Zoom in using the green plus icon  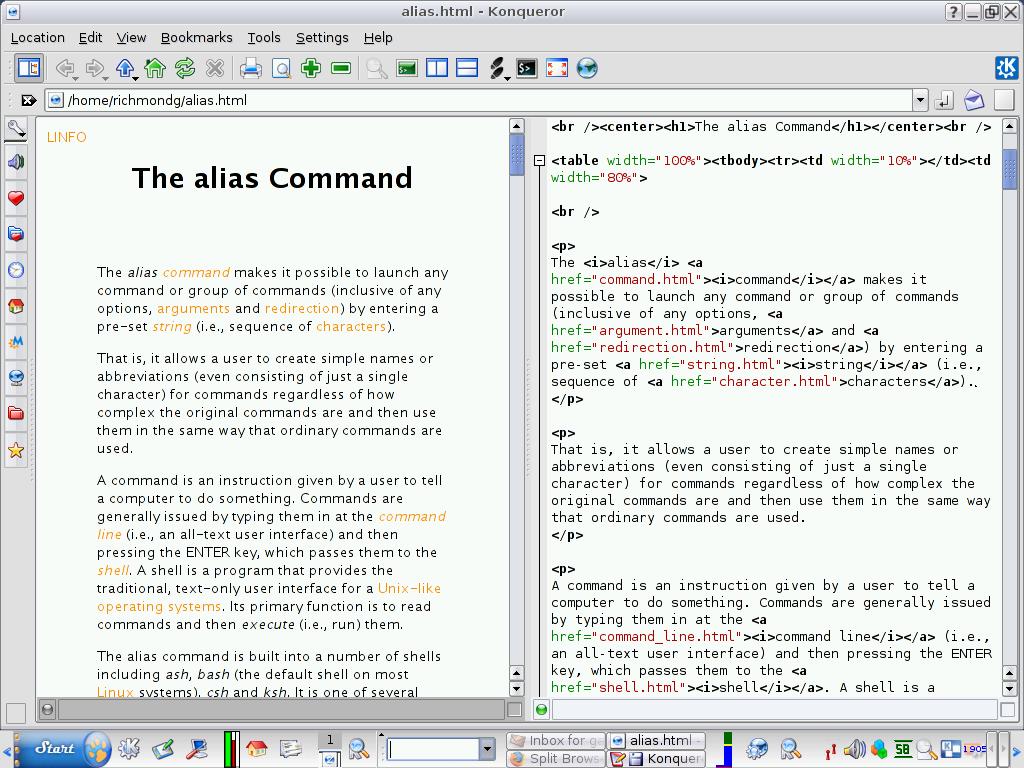tap(309, 68)
